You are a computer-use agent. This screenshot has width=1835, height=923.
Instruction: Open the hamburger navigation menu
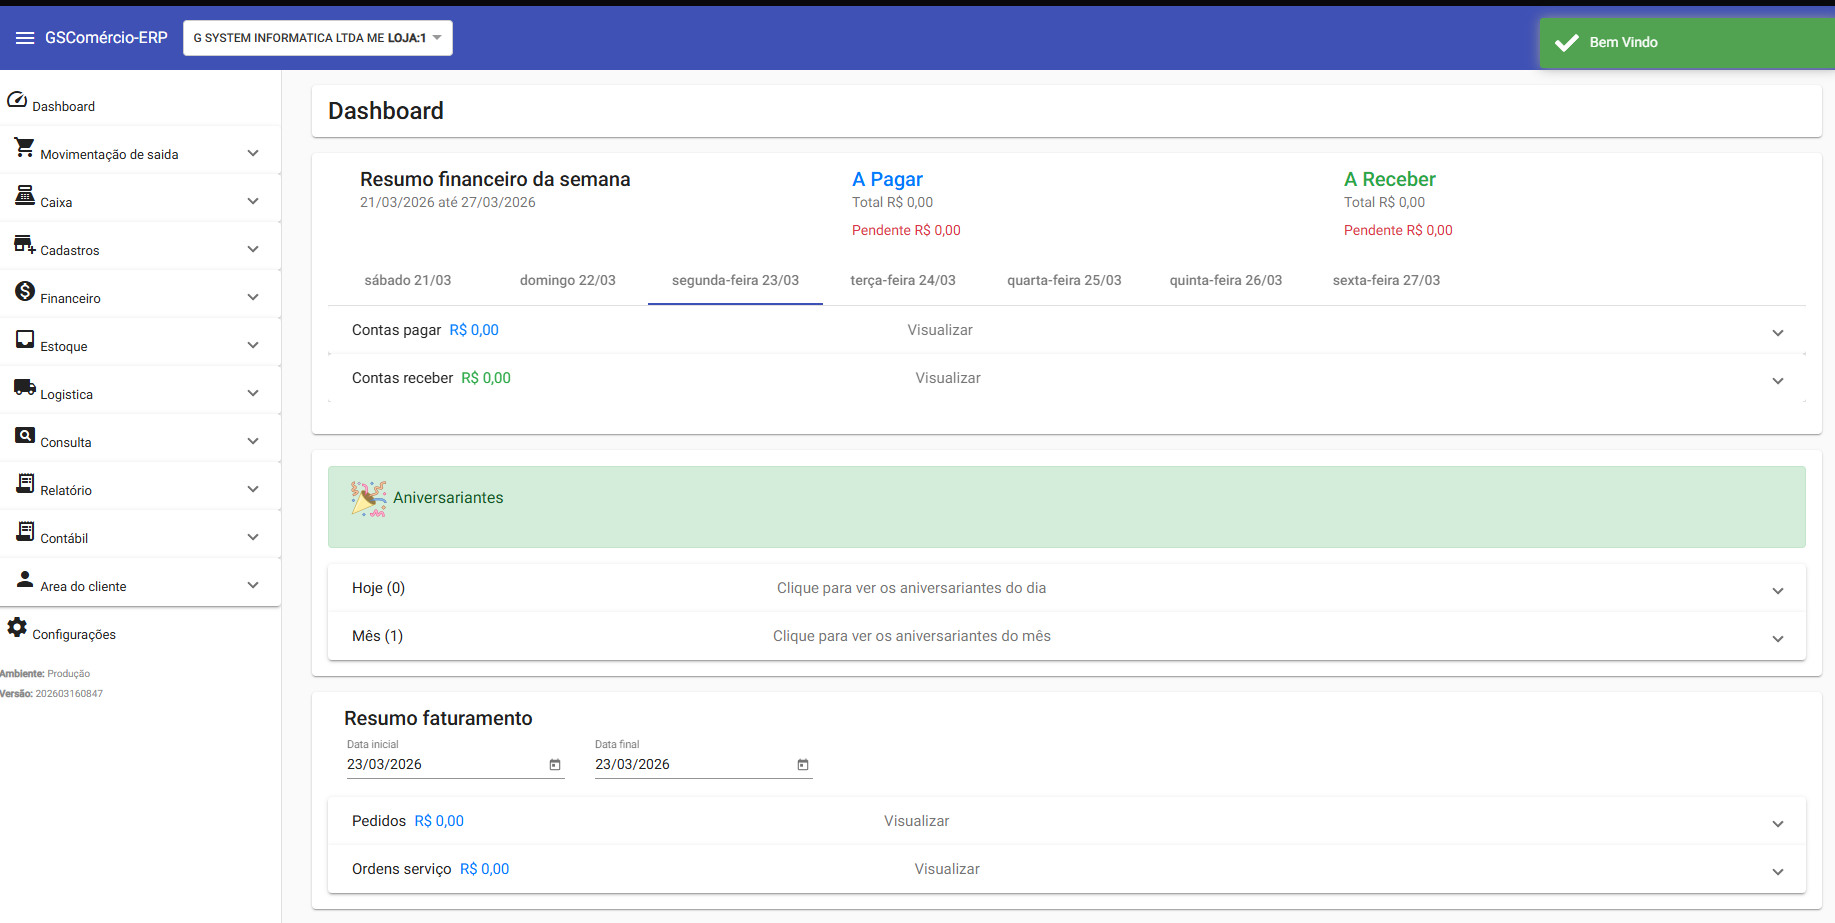click(x=25, y=38)
